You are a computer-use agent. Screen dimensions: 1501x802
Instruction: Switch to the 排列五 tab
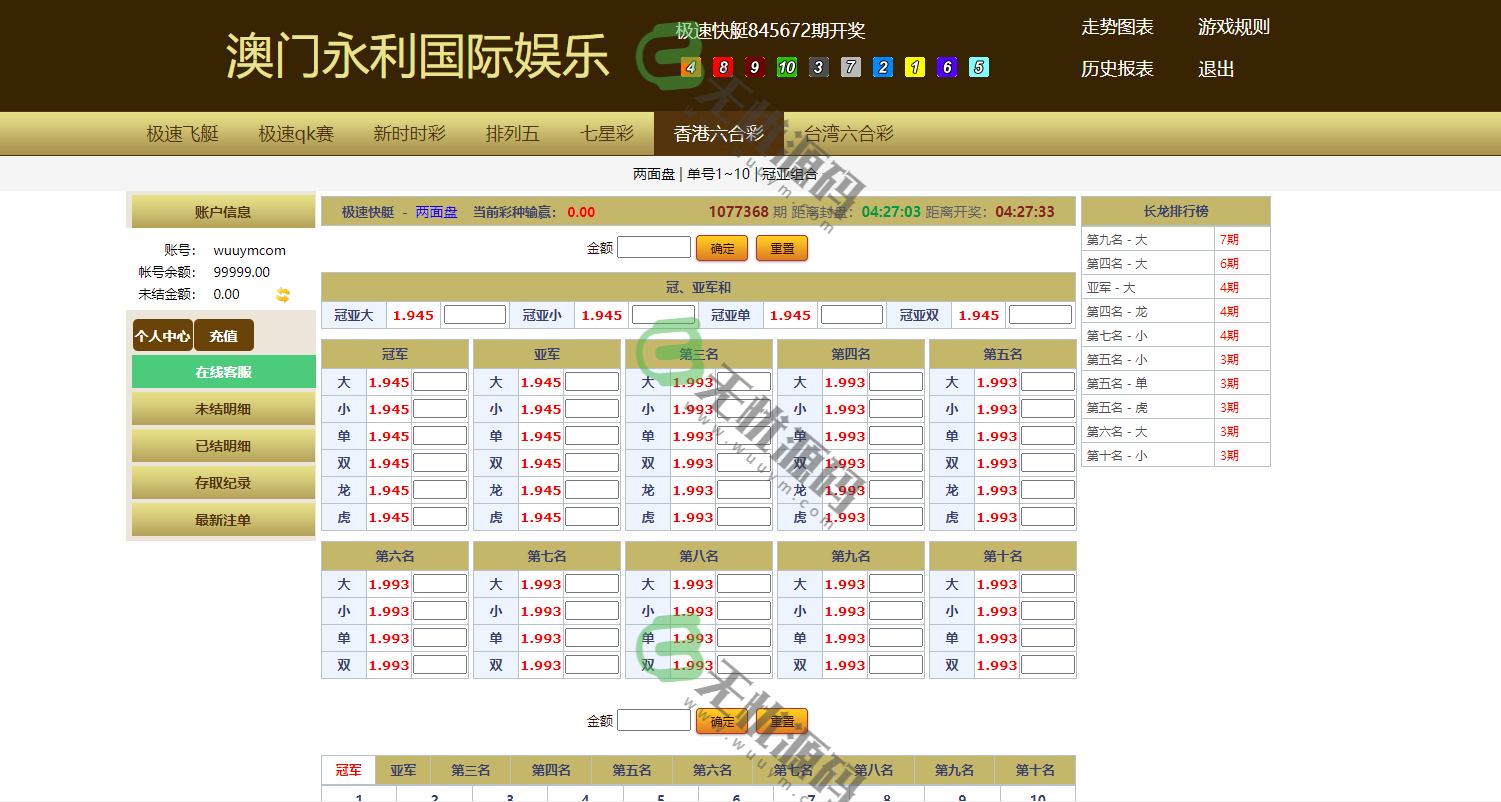pos(512,133)
